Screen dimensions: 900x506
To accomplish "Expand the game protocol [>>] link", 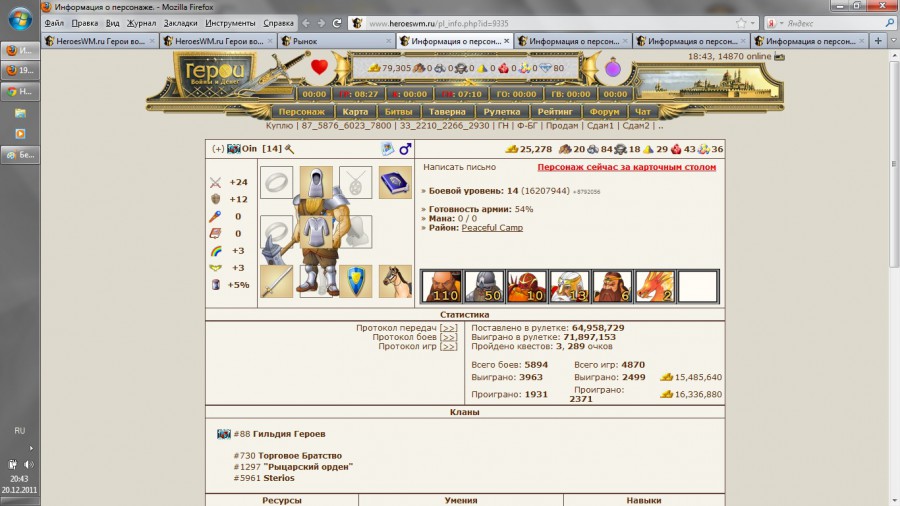I will pyautogui.click(x=449, y=346).
